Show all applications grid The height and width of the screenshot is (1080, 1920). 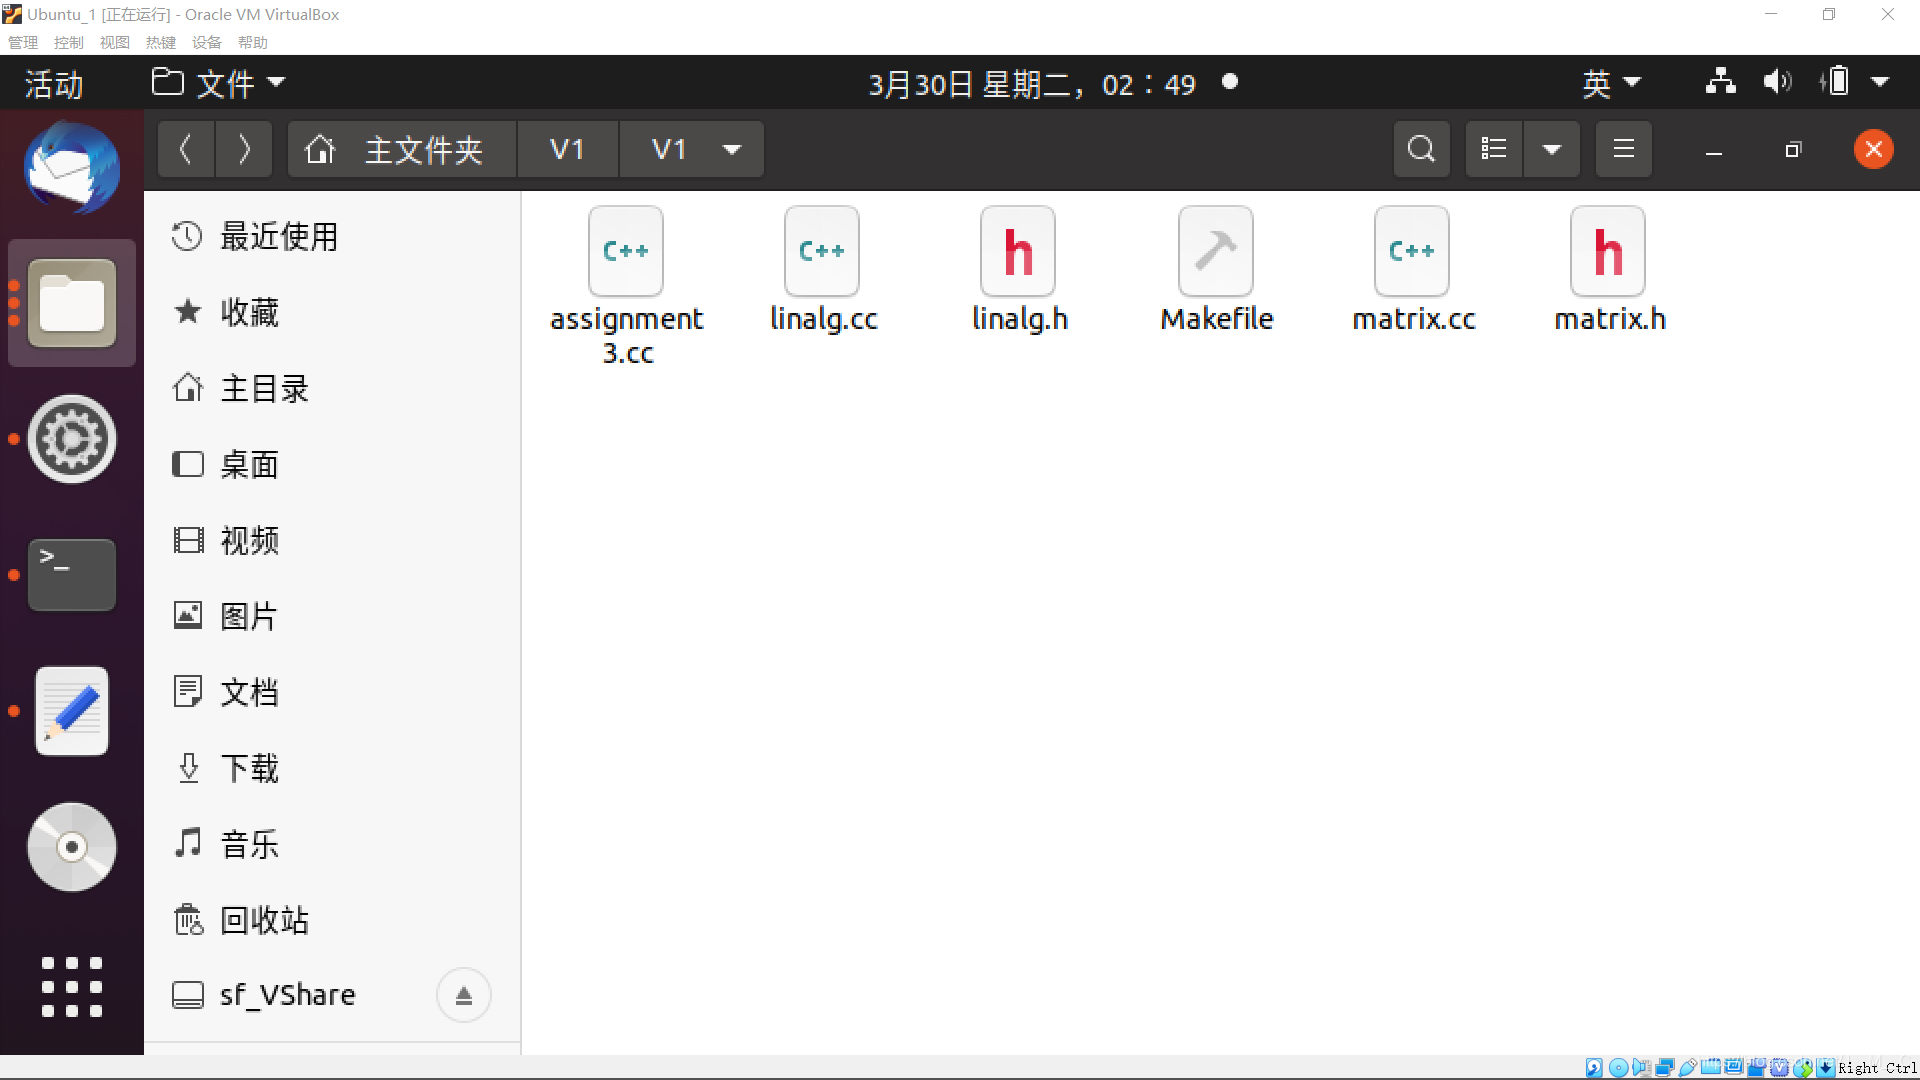(x=72, y=987)
